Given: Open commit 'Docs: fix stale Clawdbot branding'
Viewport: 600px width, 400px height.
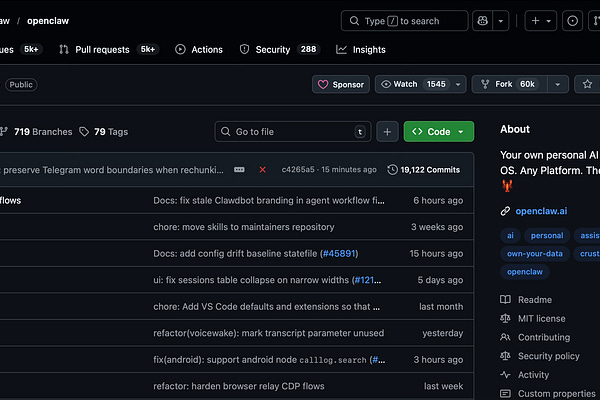Looking at the screenshot, I should [x=269, y=200].
